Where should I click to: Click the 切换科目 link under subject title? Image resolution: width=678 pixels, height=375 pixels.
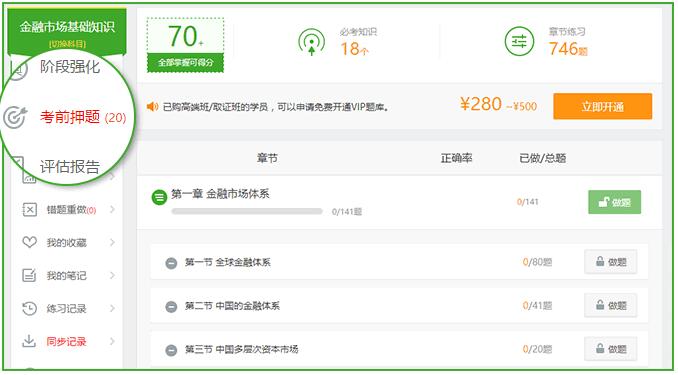[67, 44]
